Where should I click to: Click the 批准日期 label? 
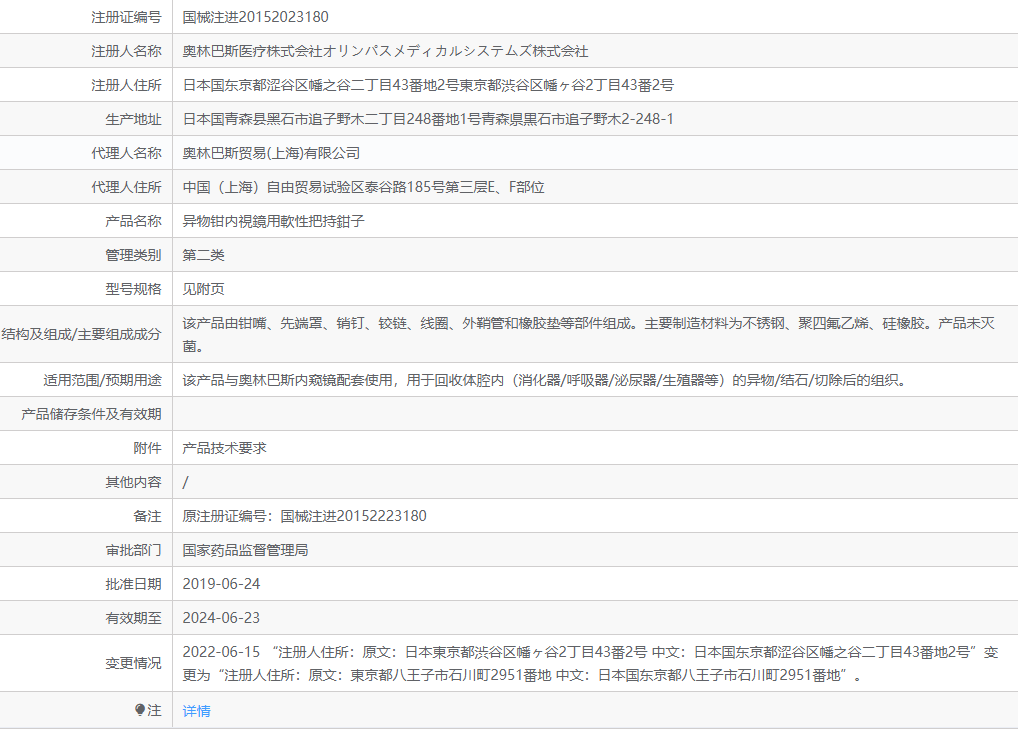click(x=133, y=584)
